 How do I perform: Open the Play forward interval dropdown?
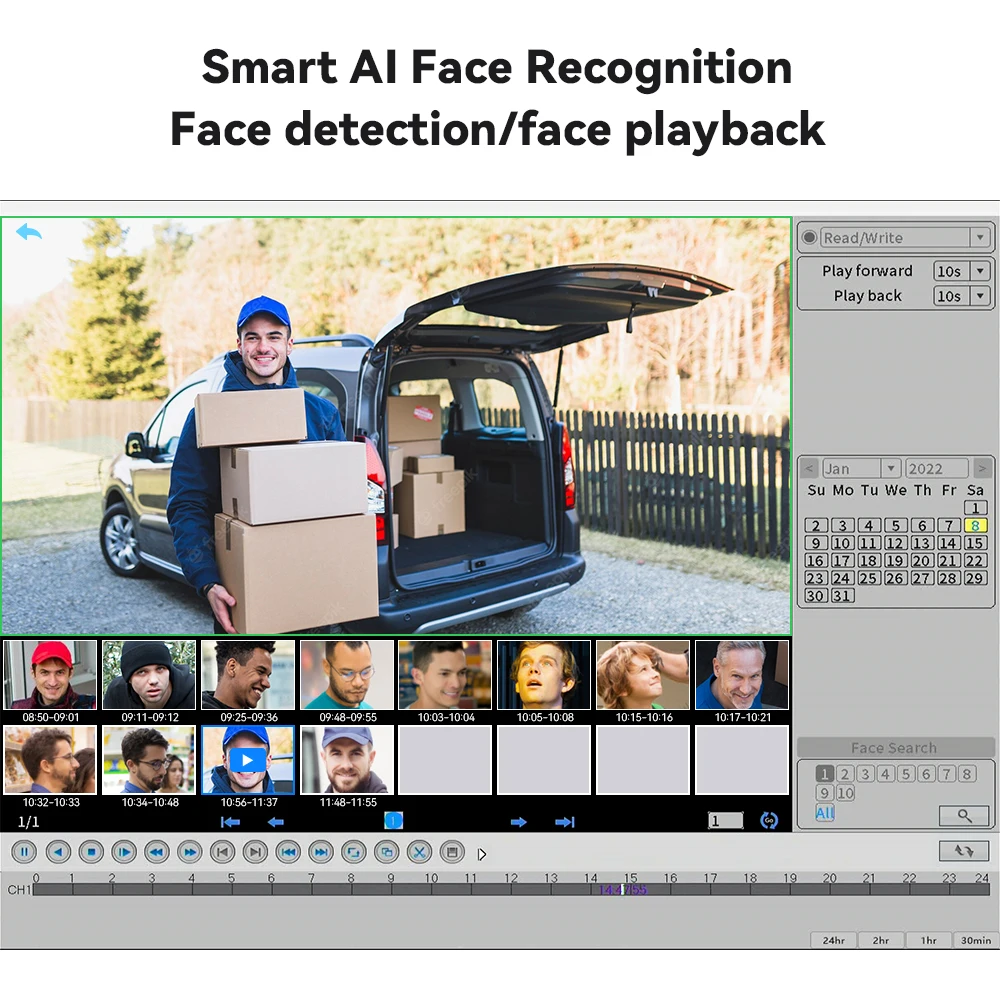click(980, 271)
